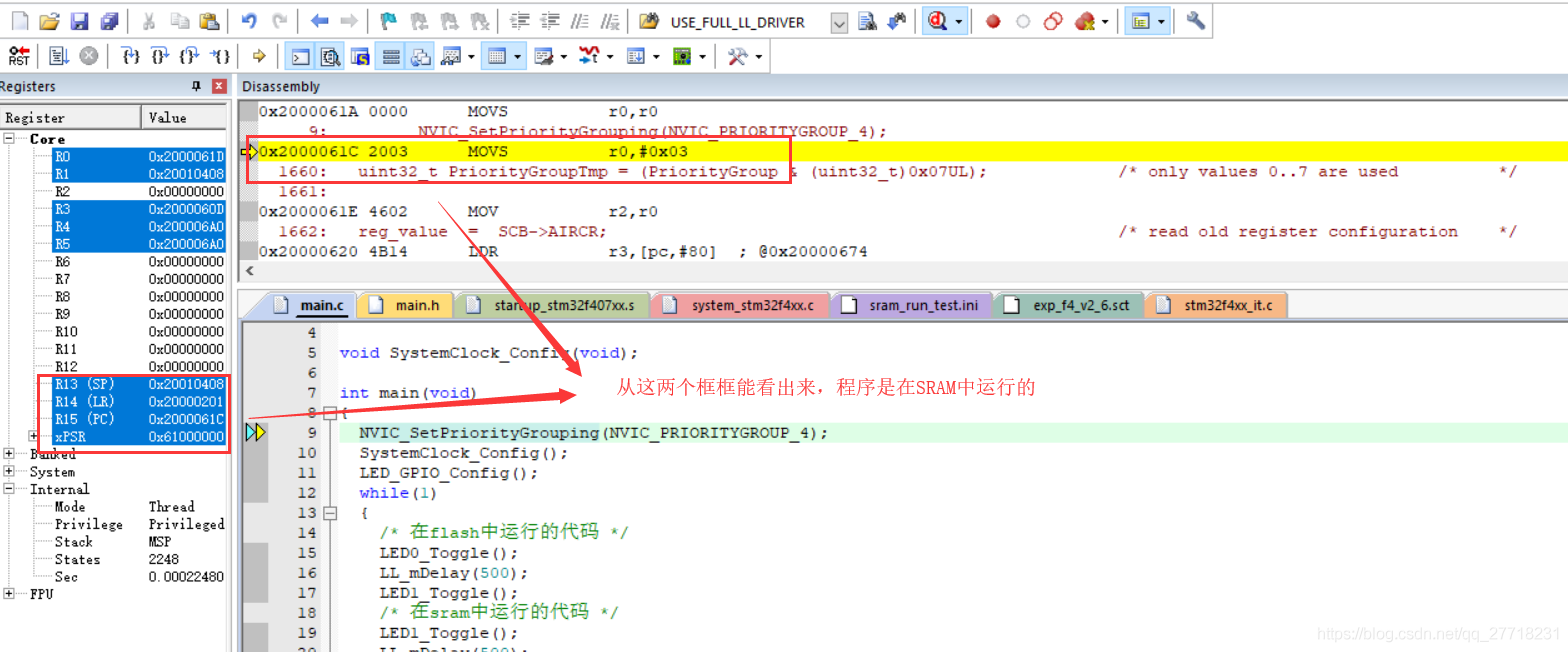
Task: Collapse the main function fold at line 8
Action: pyautogui.click(x=330, y=413)
